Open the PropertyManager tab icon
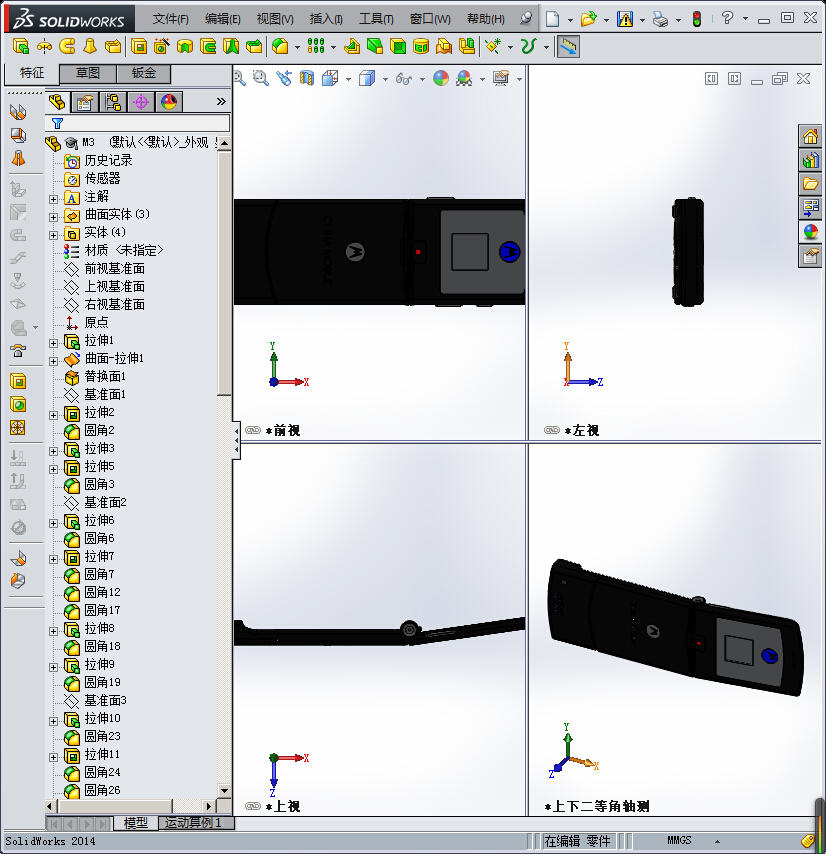Image resolution: width=826 pixels, height=854 pixels. tap(85, 102)
